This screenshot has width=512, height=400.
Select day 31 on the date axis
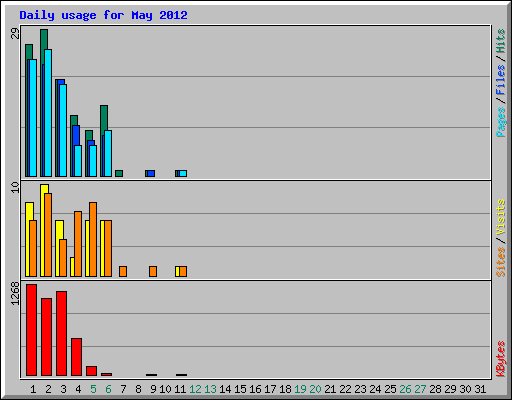[480, 389]
